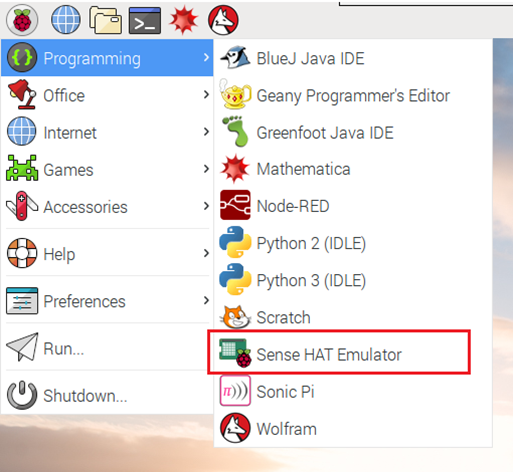The width and height of the screenshot is (513, 472).
Task: Select the Run... paper plane entry
Action: click(107, 348)
